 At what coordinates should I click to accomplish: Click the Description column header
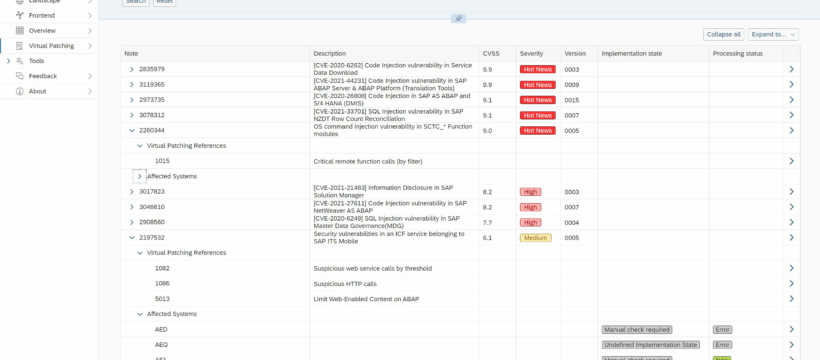click(394, 53)
